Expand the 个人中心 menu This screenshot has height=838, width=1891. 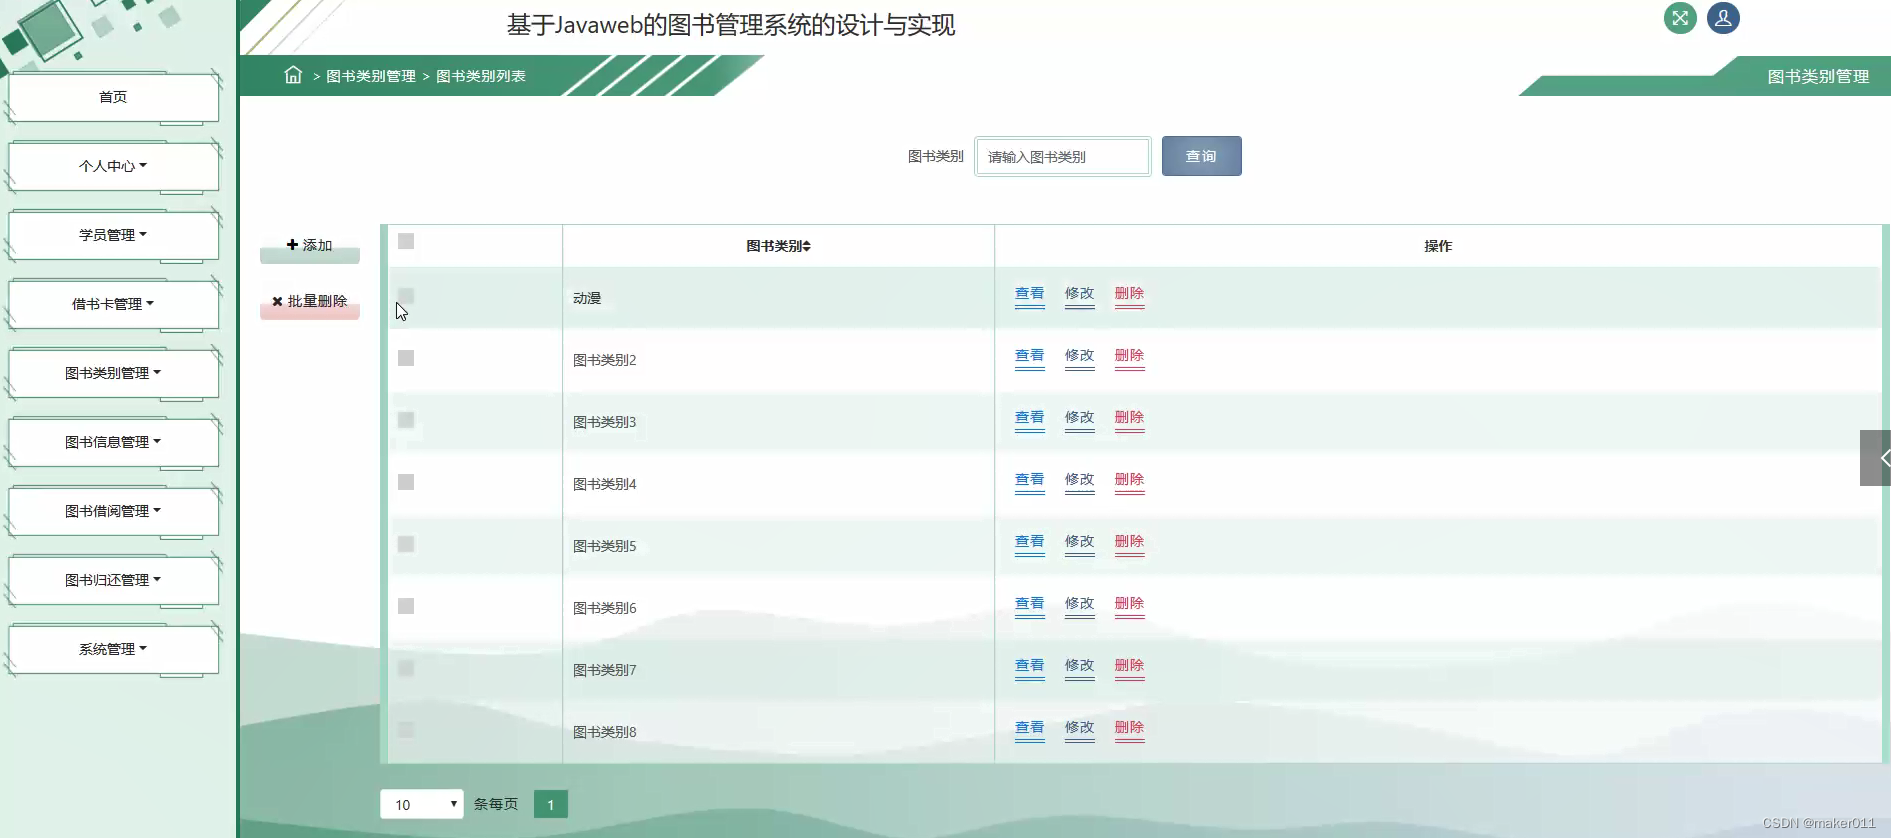point(113,166)
